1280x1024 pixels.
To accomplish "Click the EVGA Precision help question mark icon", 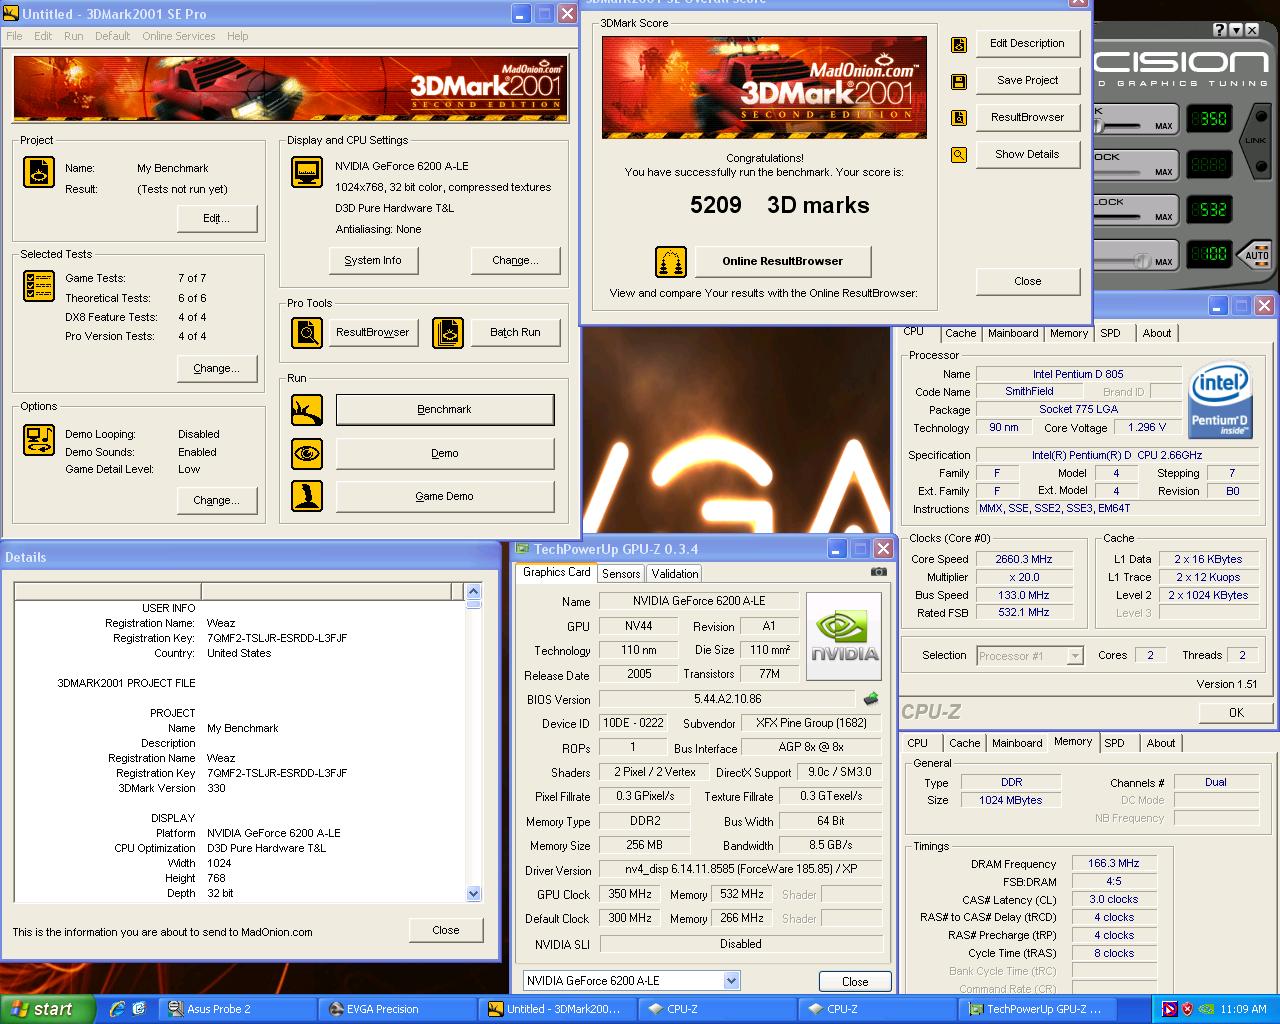I will (x=1221, y=31).
